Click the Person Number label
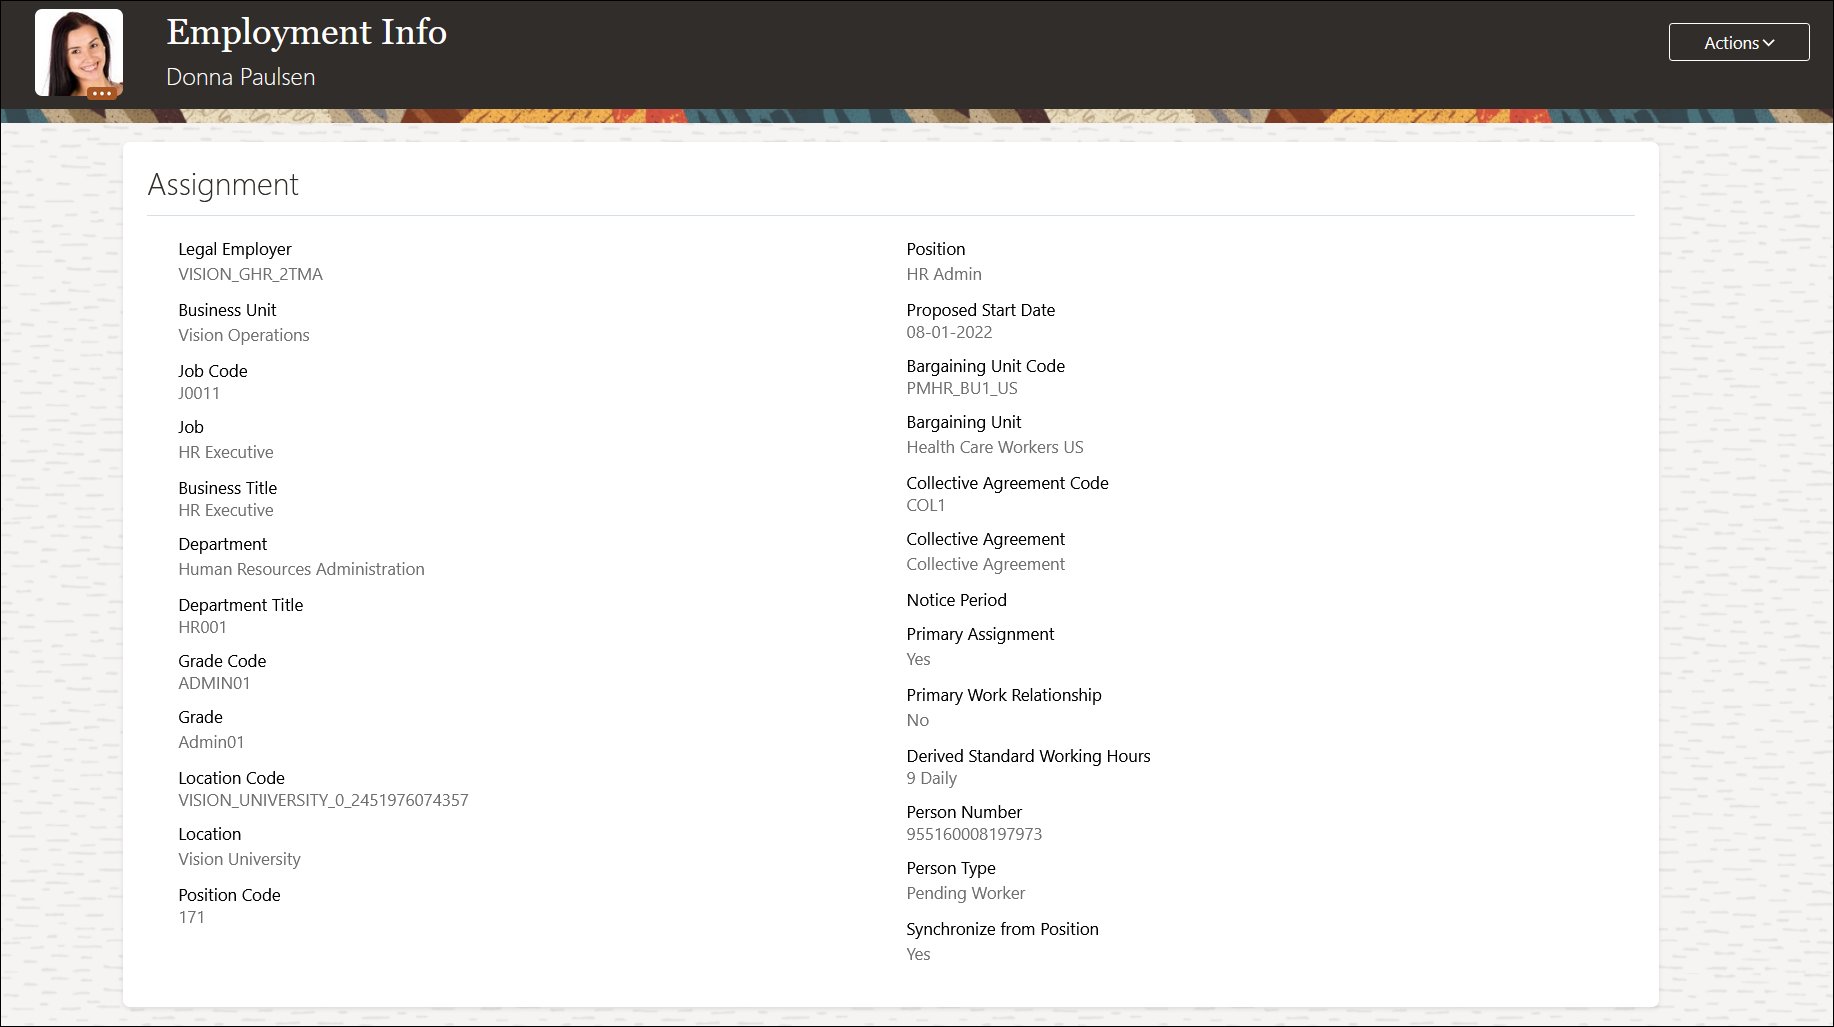 964,812
